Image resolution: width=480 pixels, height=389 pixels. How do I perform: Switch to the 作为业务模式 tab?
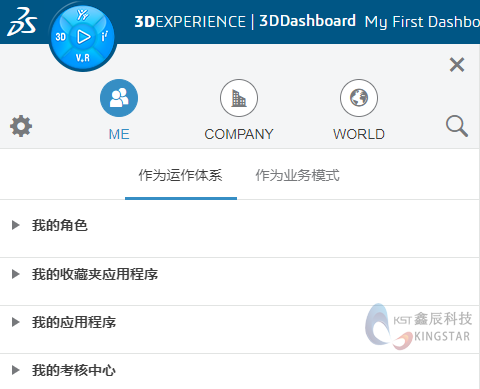[298, 175]
